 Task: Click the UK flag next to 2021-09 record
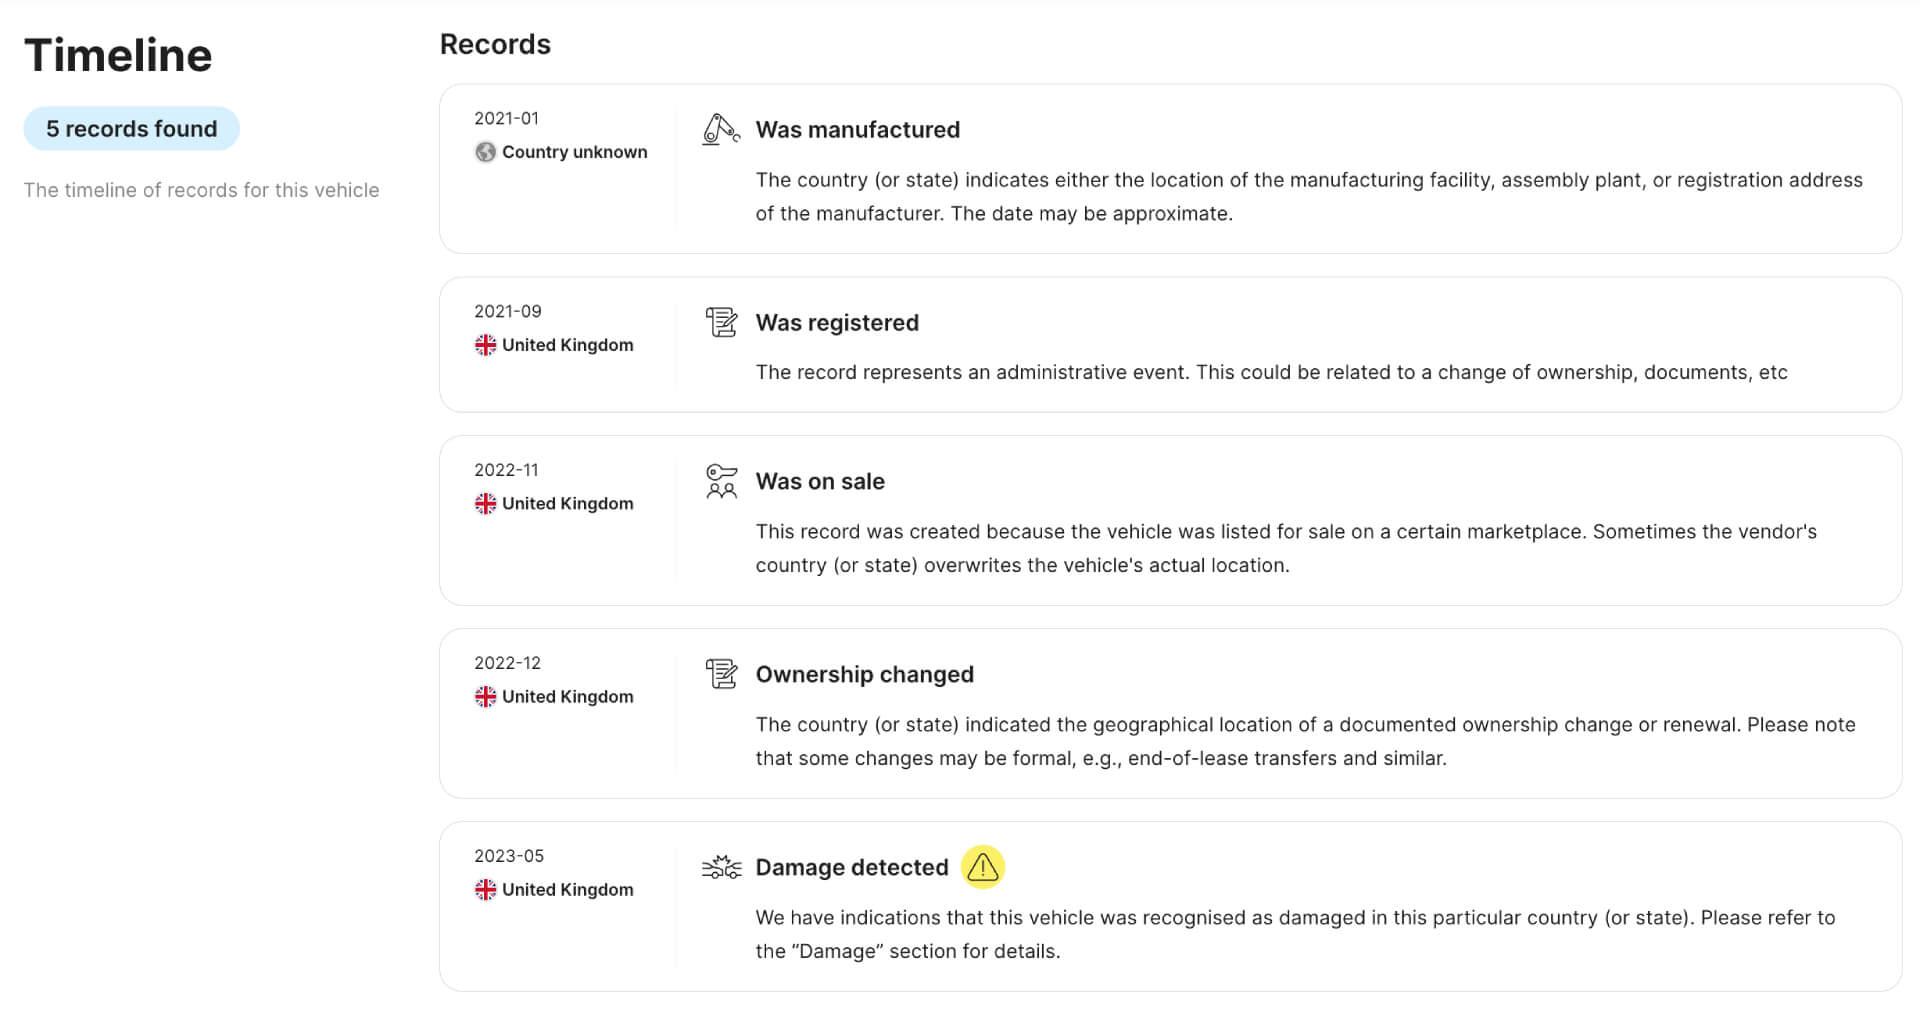tap(487, 344)
